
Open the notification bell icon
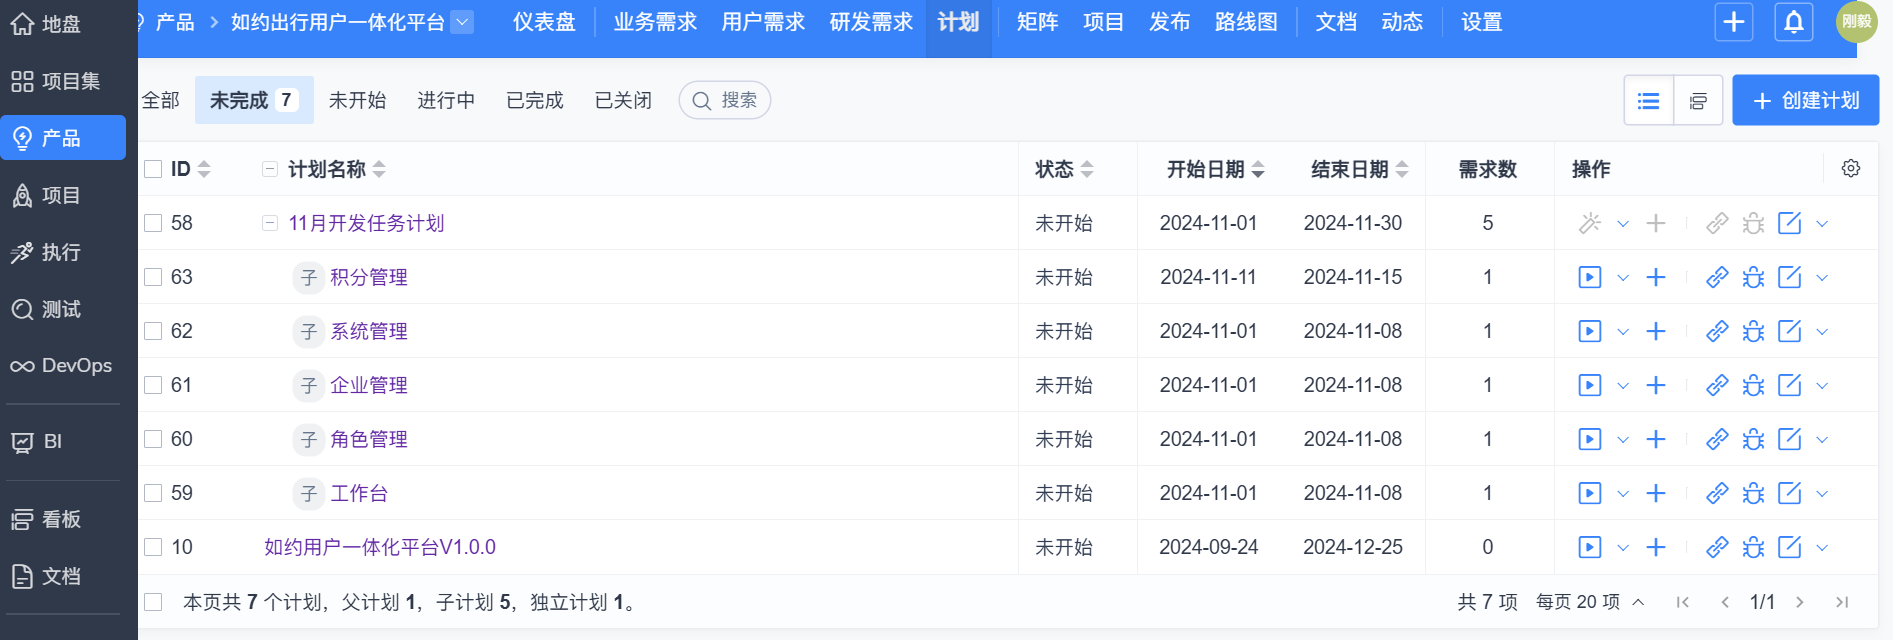[x=1794, y=22]
